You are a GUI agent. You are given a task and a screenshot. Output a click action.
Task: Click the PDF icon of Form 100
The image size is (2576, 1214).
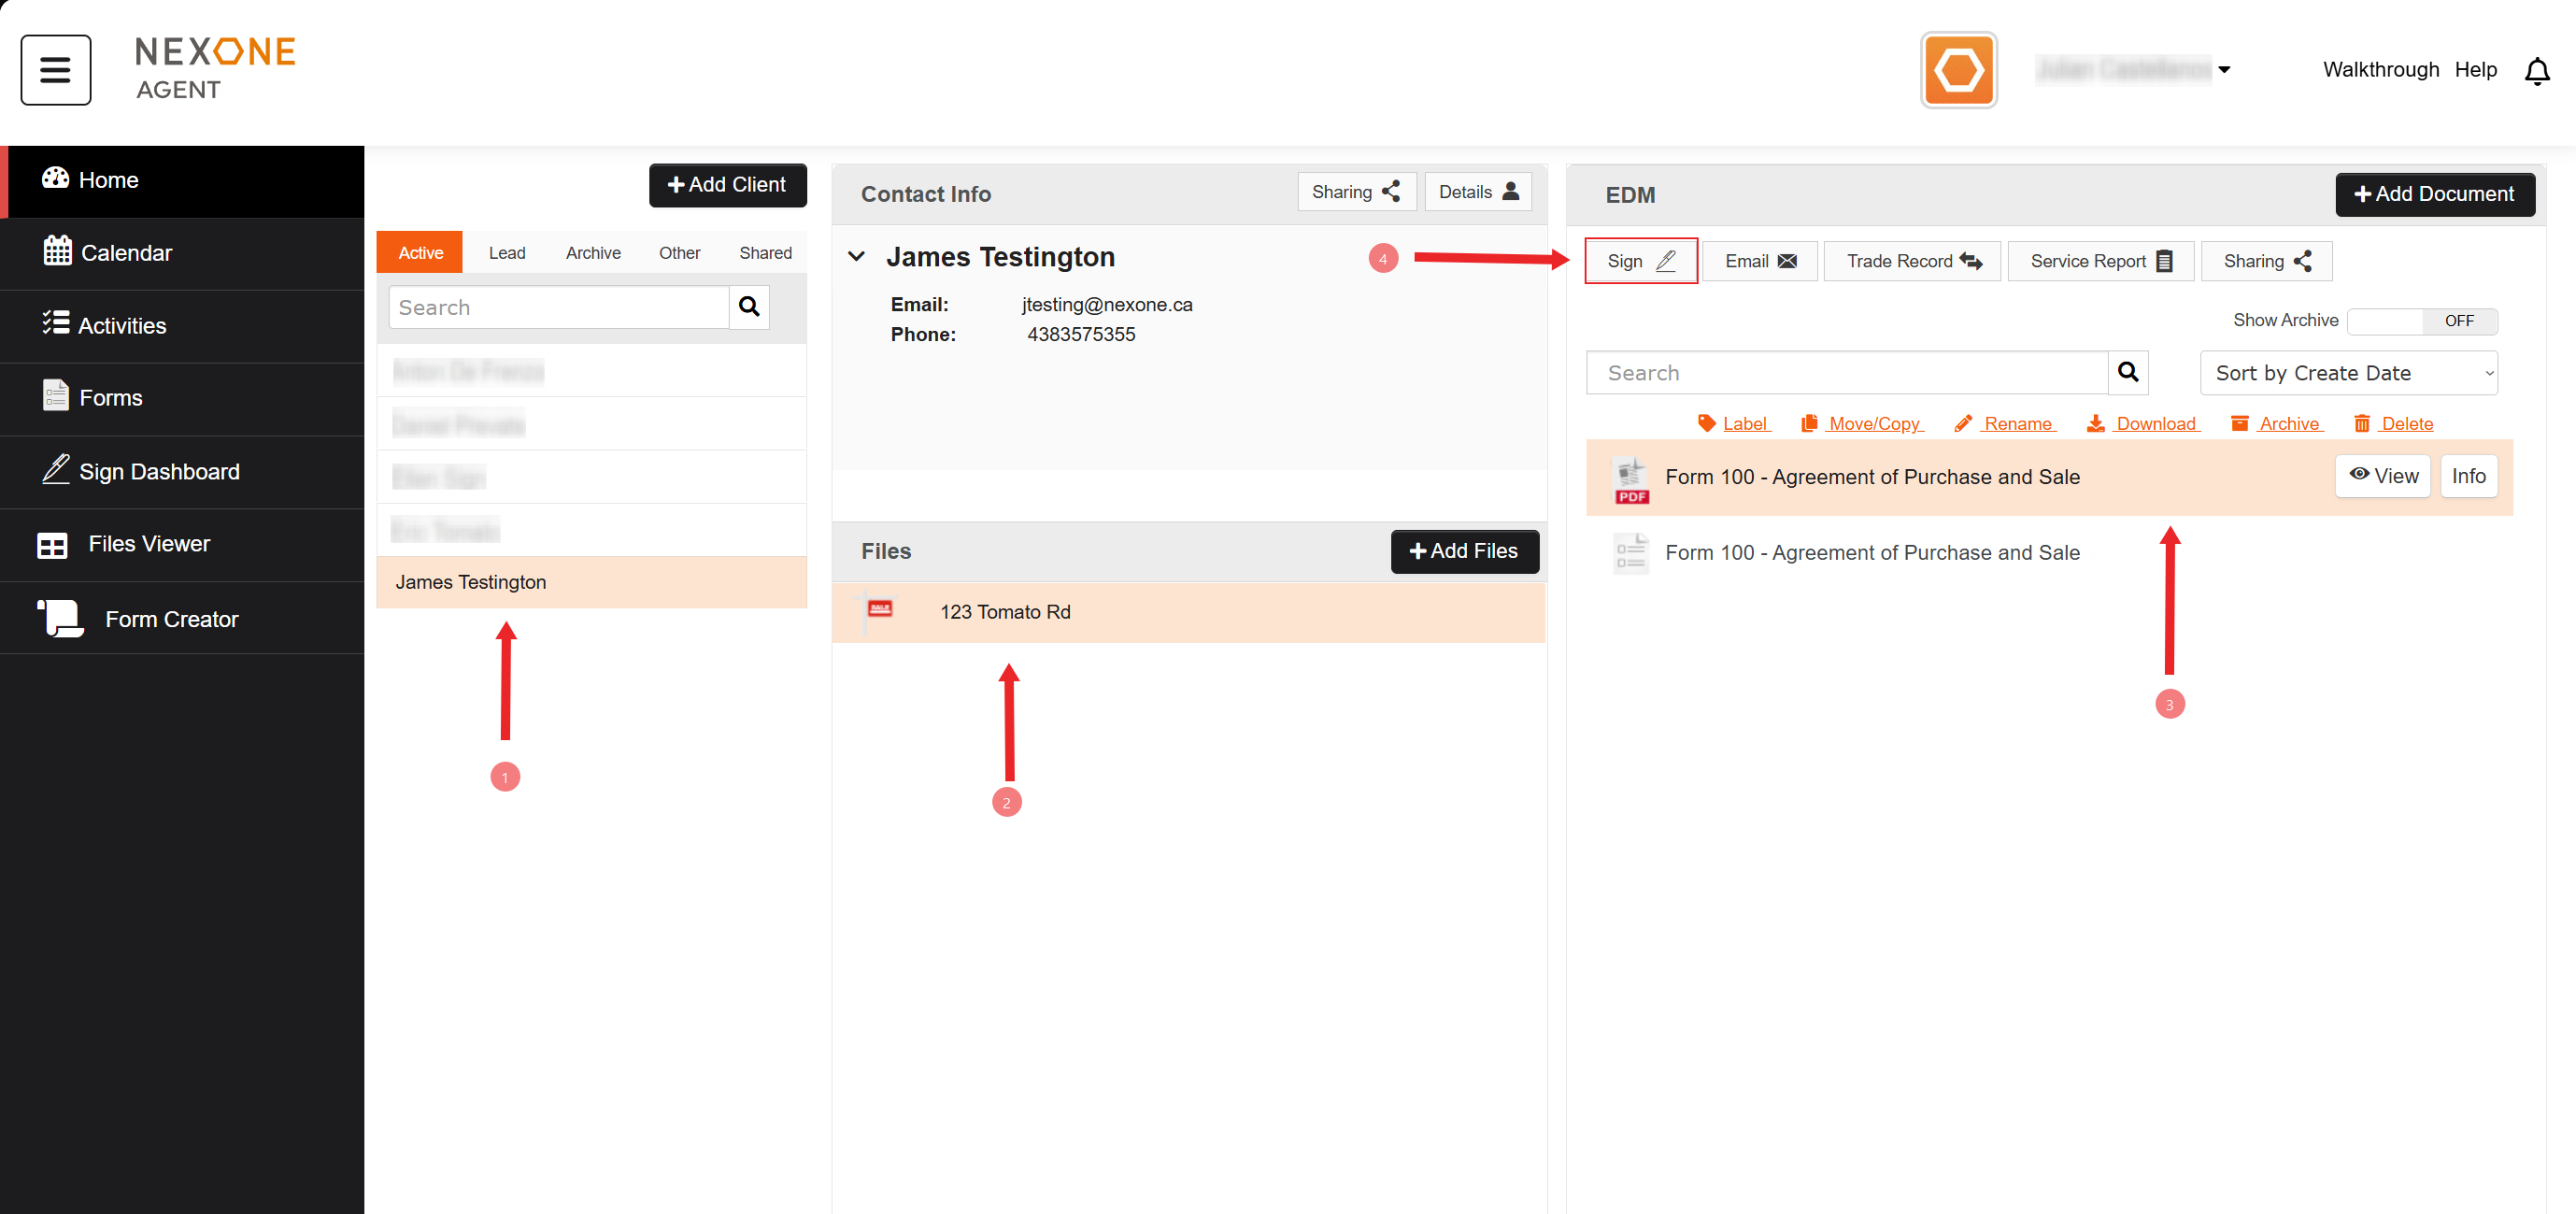[x=1630, y=479]
